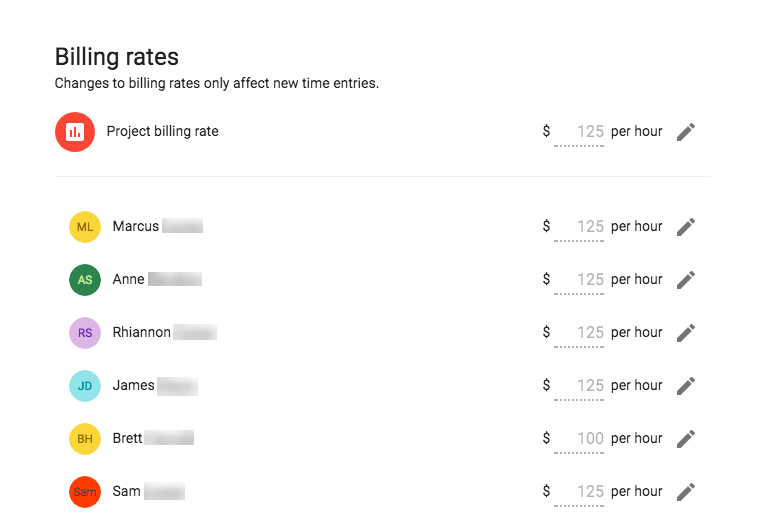Edit Anne's billing rate via pencil icon
The height and width of the screenshot is (522, 766).
[x=686, y=280]
